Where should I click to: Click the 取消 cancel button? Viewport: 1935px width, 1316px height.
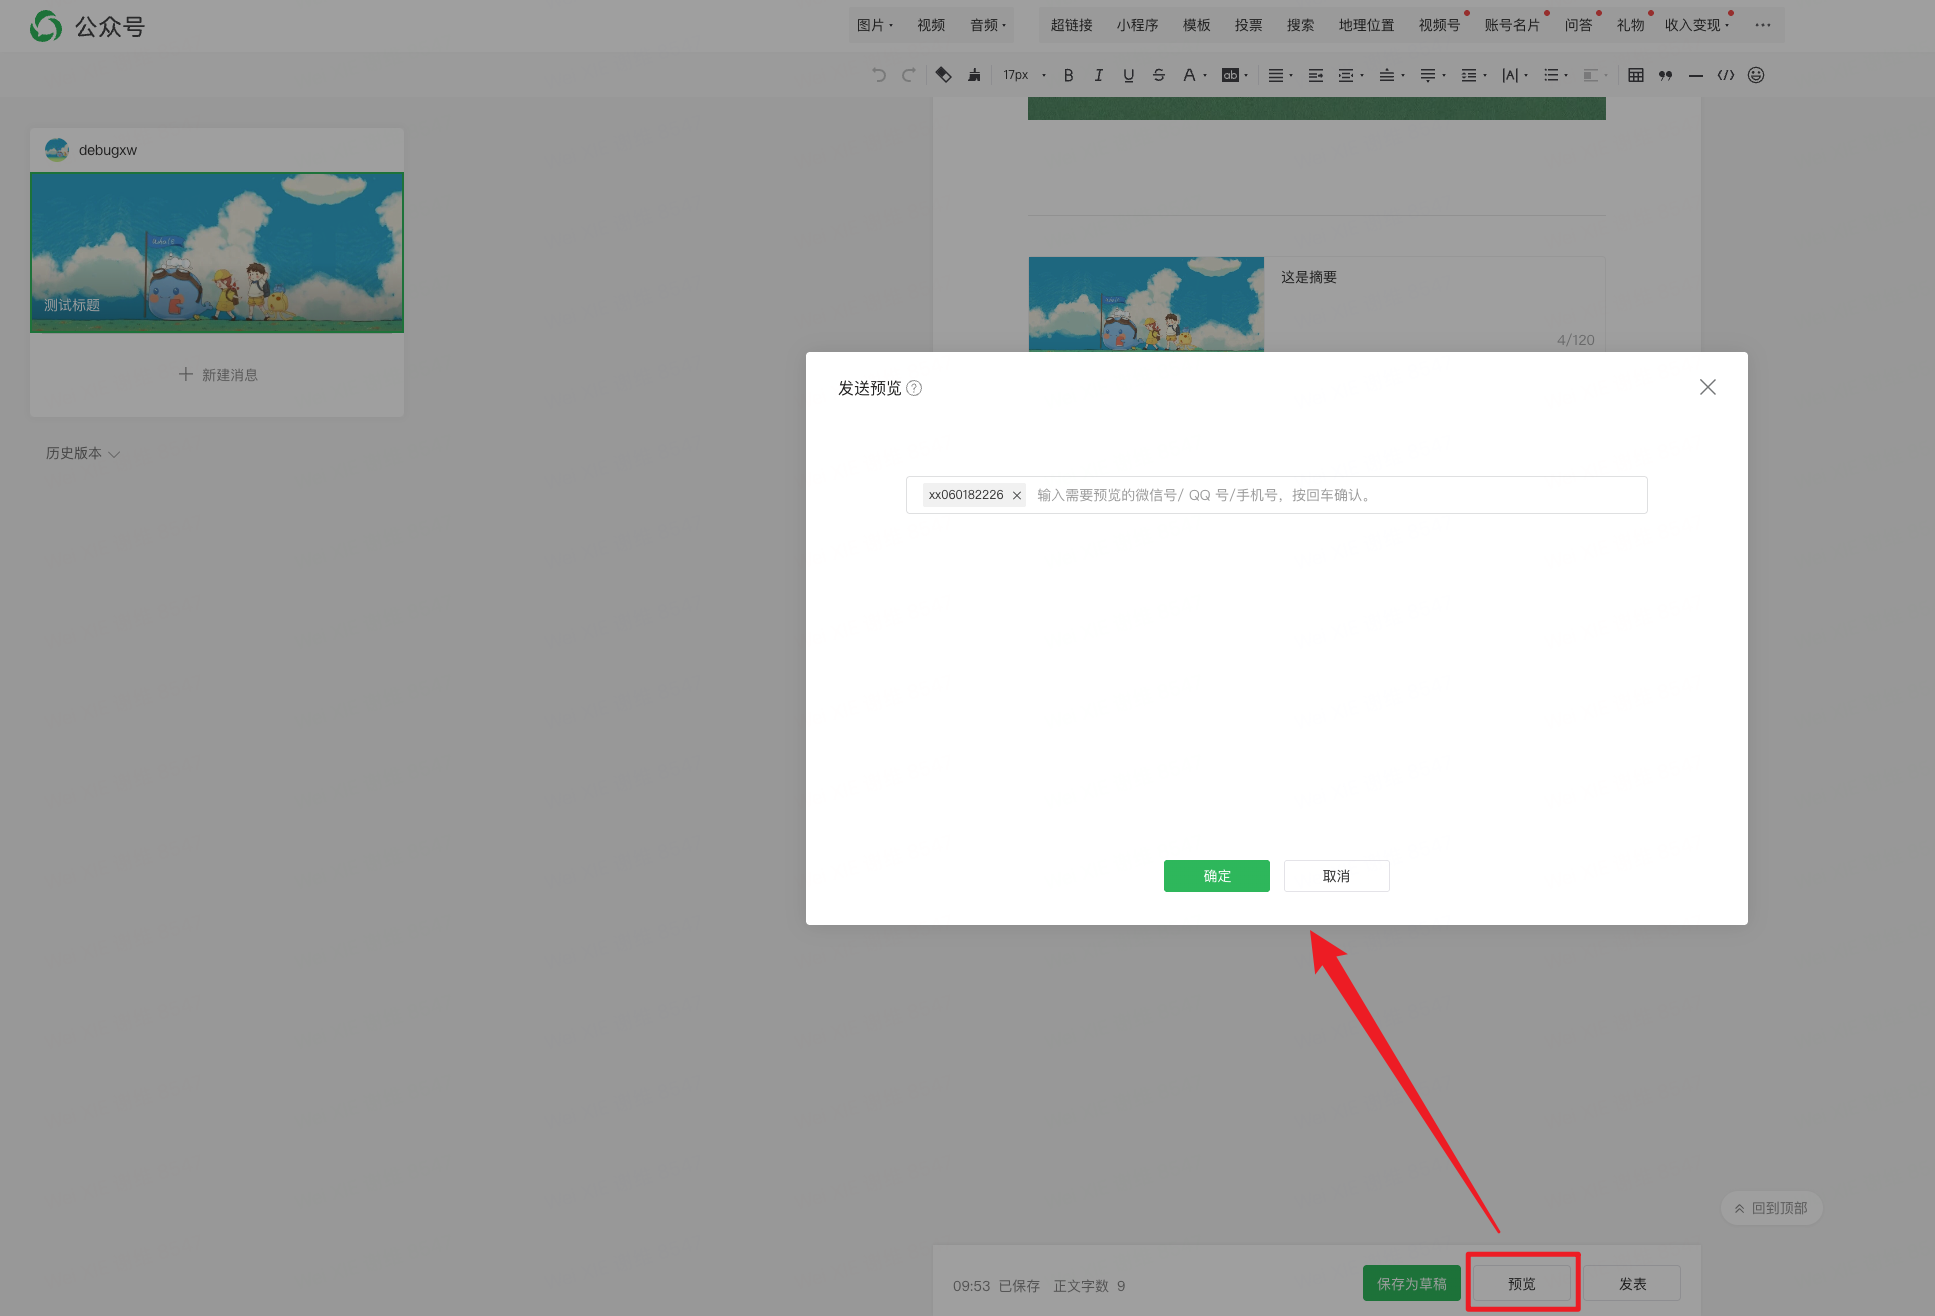coord(1336,876)
